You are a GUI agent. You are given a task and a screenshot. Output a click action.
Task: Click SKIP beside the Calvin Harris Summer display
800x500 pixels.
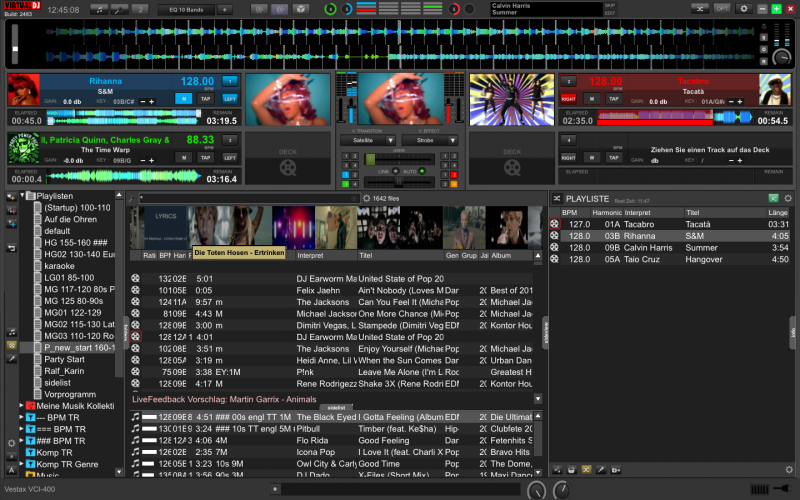(610, 6)
